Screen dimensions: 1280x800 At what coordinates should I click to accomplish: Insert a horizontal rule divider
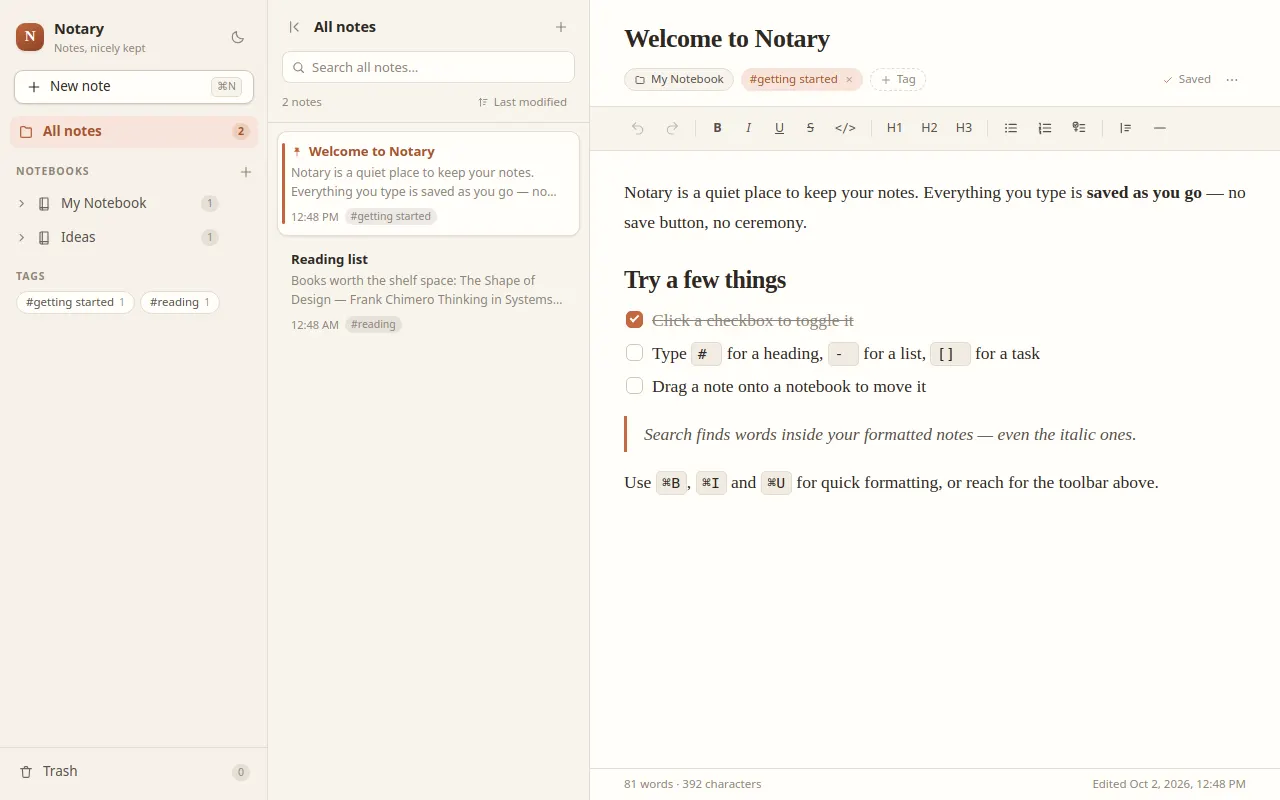point(1159,128)
